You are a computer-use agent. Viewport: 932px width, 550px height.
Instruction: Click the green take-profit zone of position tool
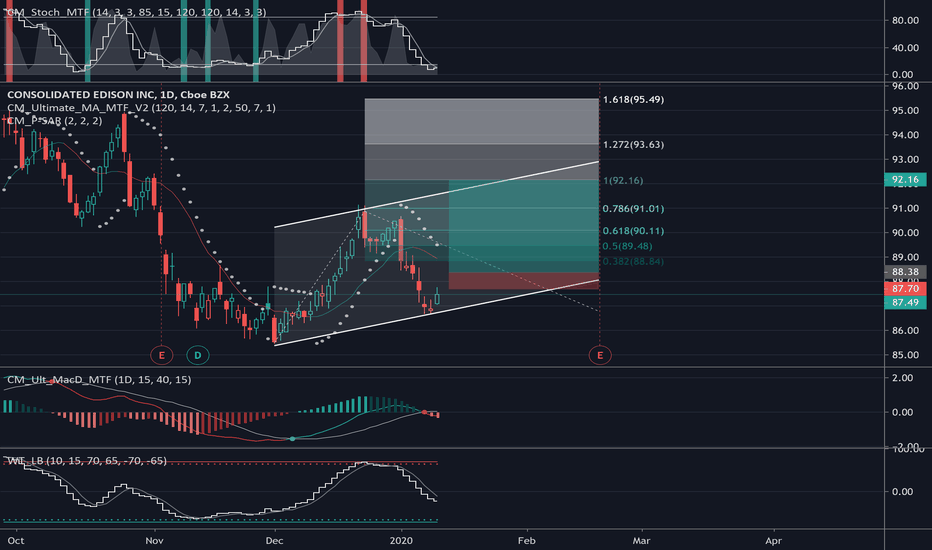[x=524, y=226]
